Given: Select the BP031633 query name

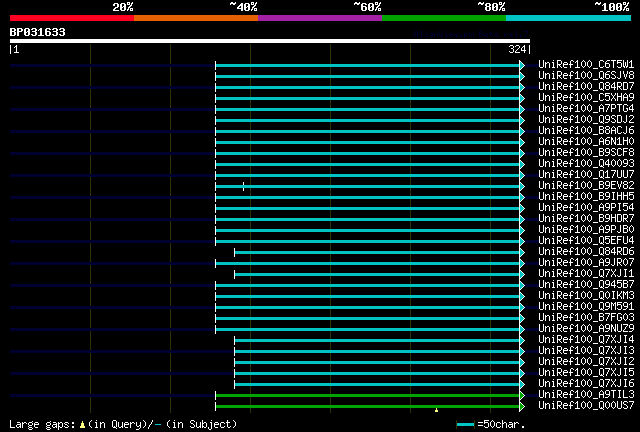Looking at the screenshot, I should pyautogui.click(x=38, y=32).
